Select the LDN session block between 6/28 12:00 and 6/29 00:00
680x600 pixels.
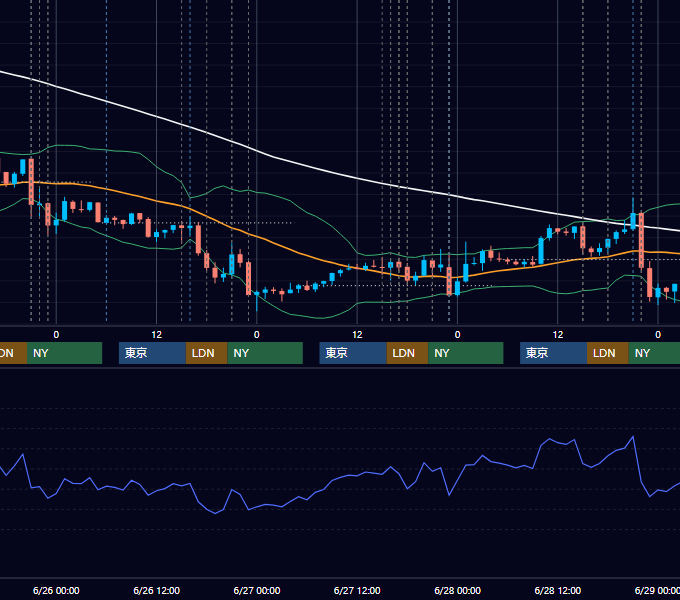(x=608, y=353)
